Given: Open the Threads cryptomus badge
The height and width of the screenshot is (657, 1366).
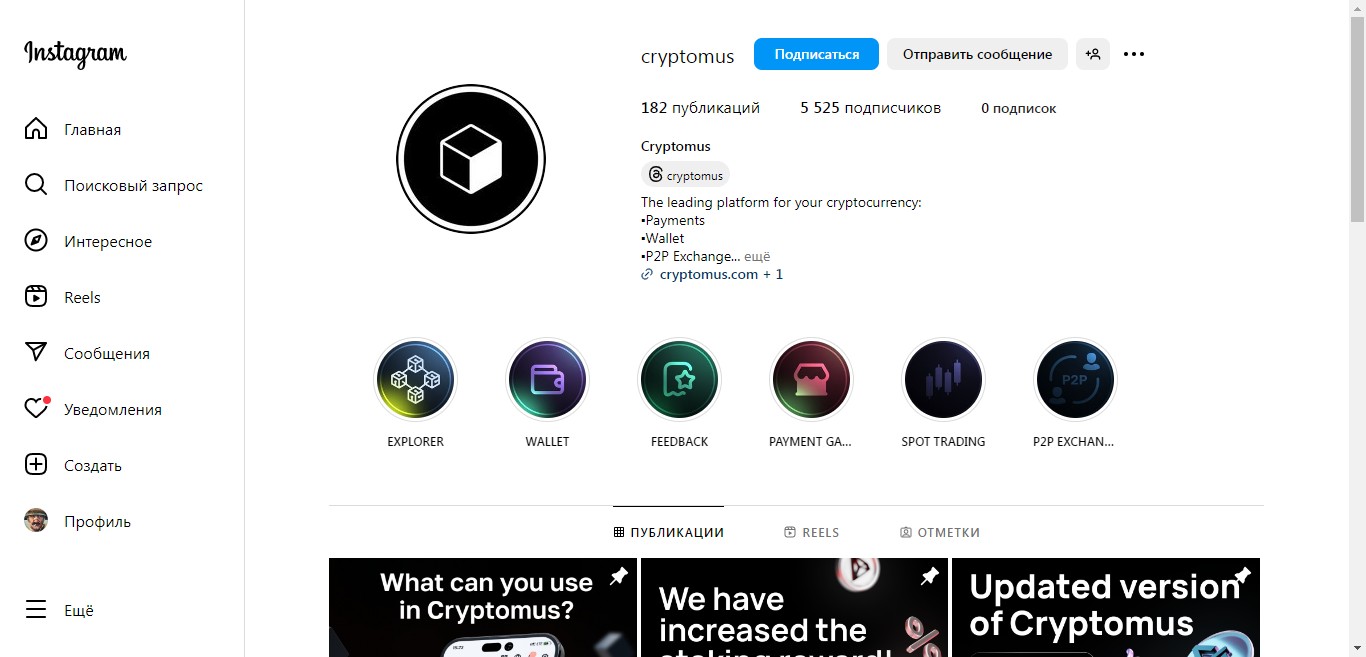Looking at the screenshot, I should click(685, 175).
